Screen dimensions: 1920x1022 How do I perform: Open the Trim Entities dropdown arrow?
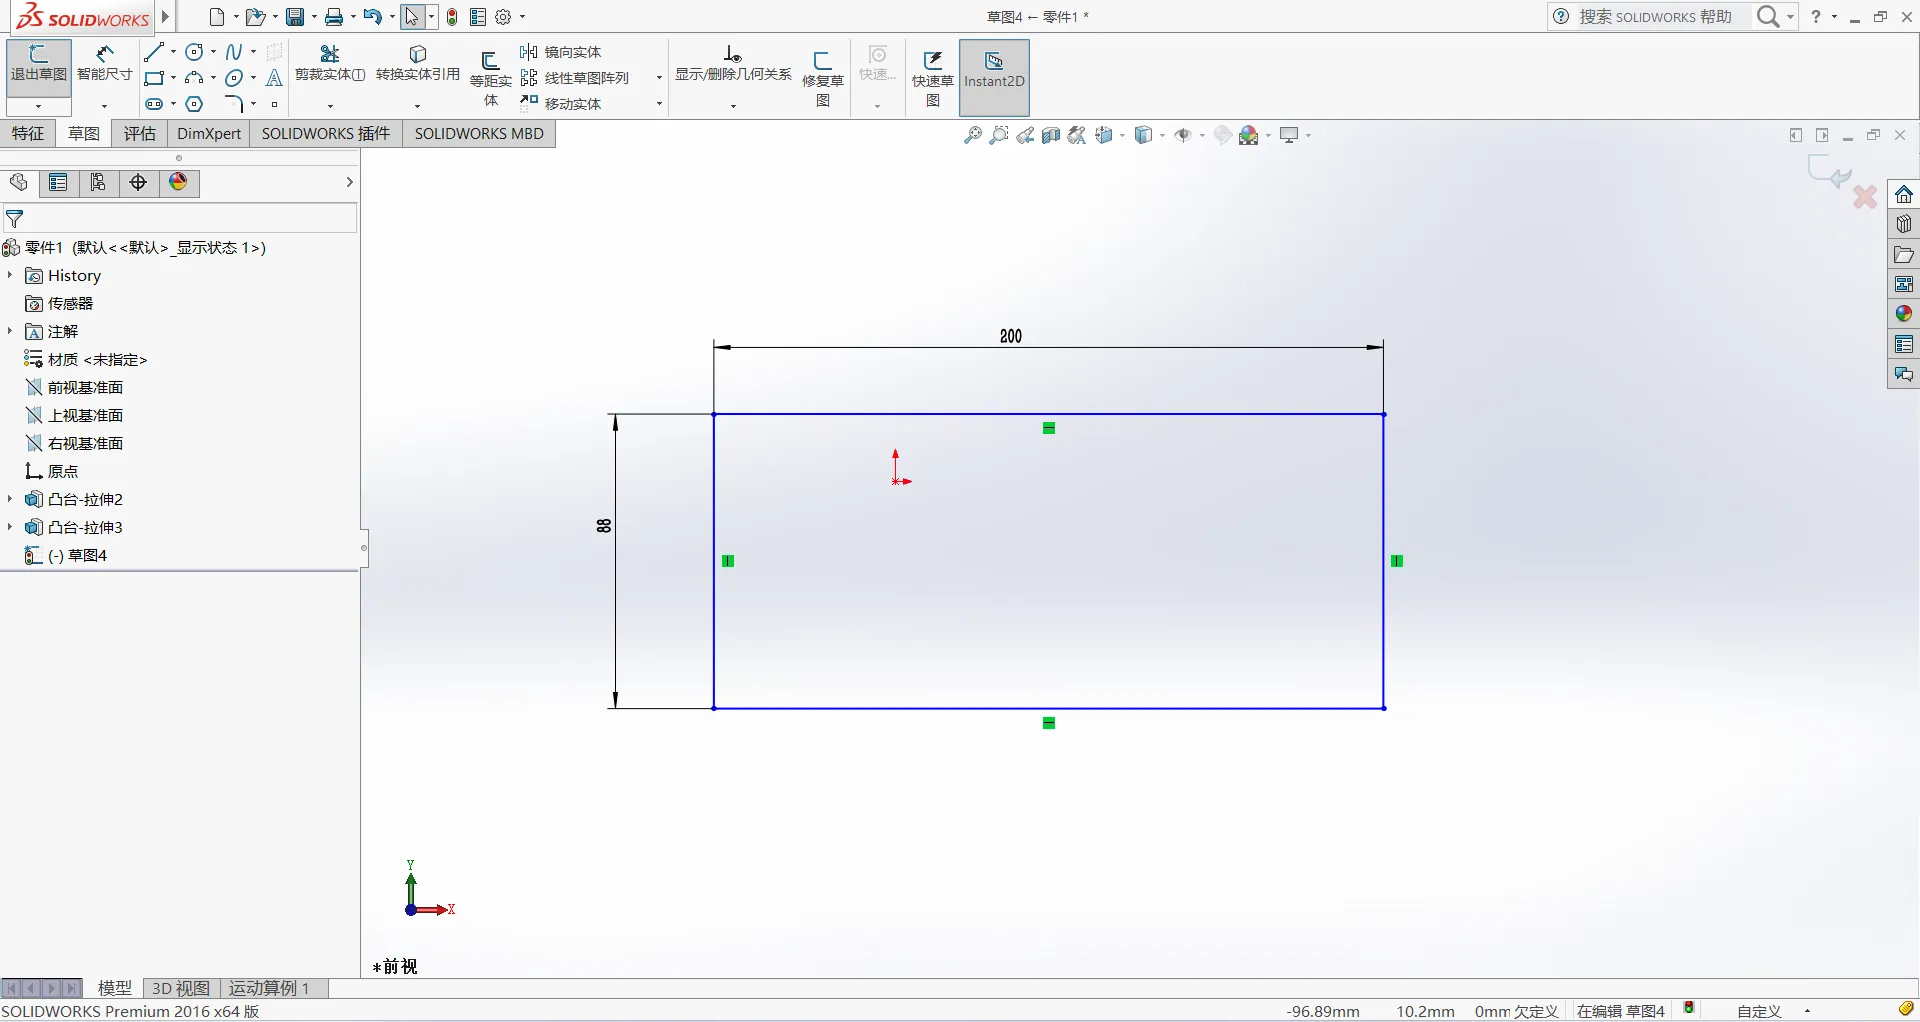[x=330, y=106]
